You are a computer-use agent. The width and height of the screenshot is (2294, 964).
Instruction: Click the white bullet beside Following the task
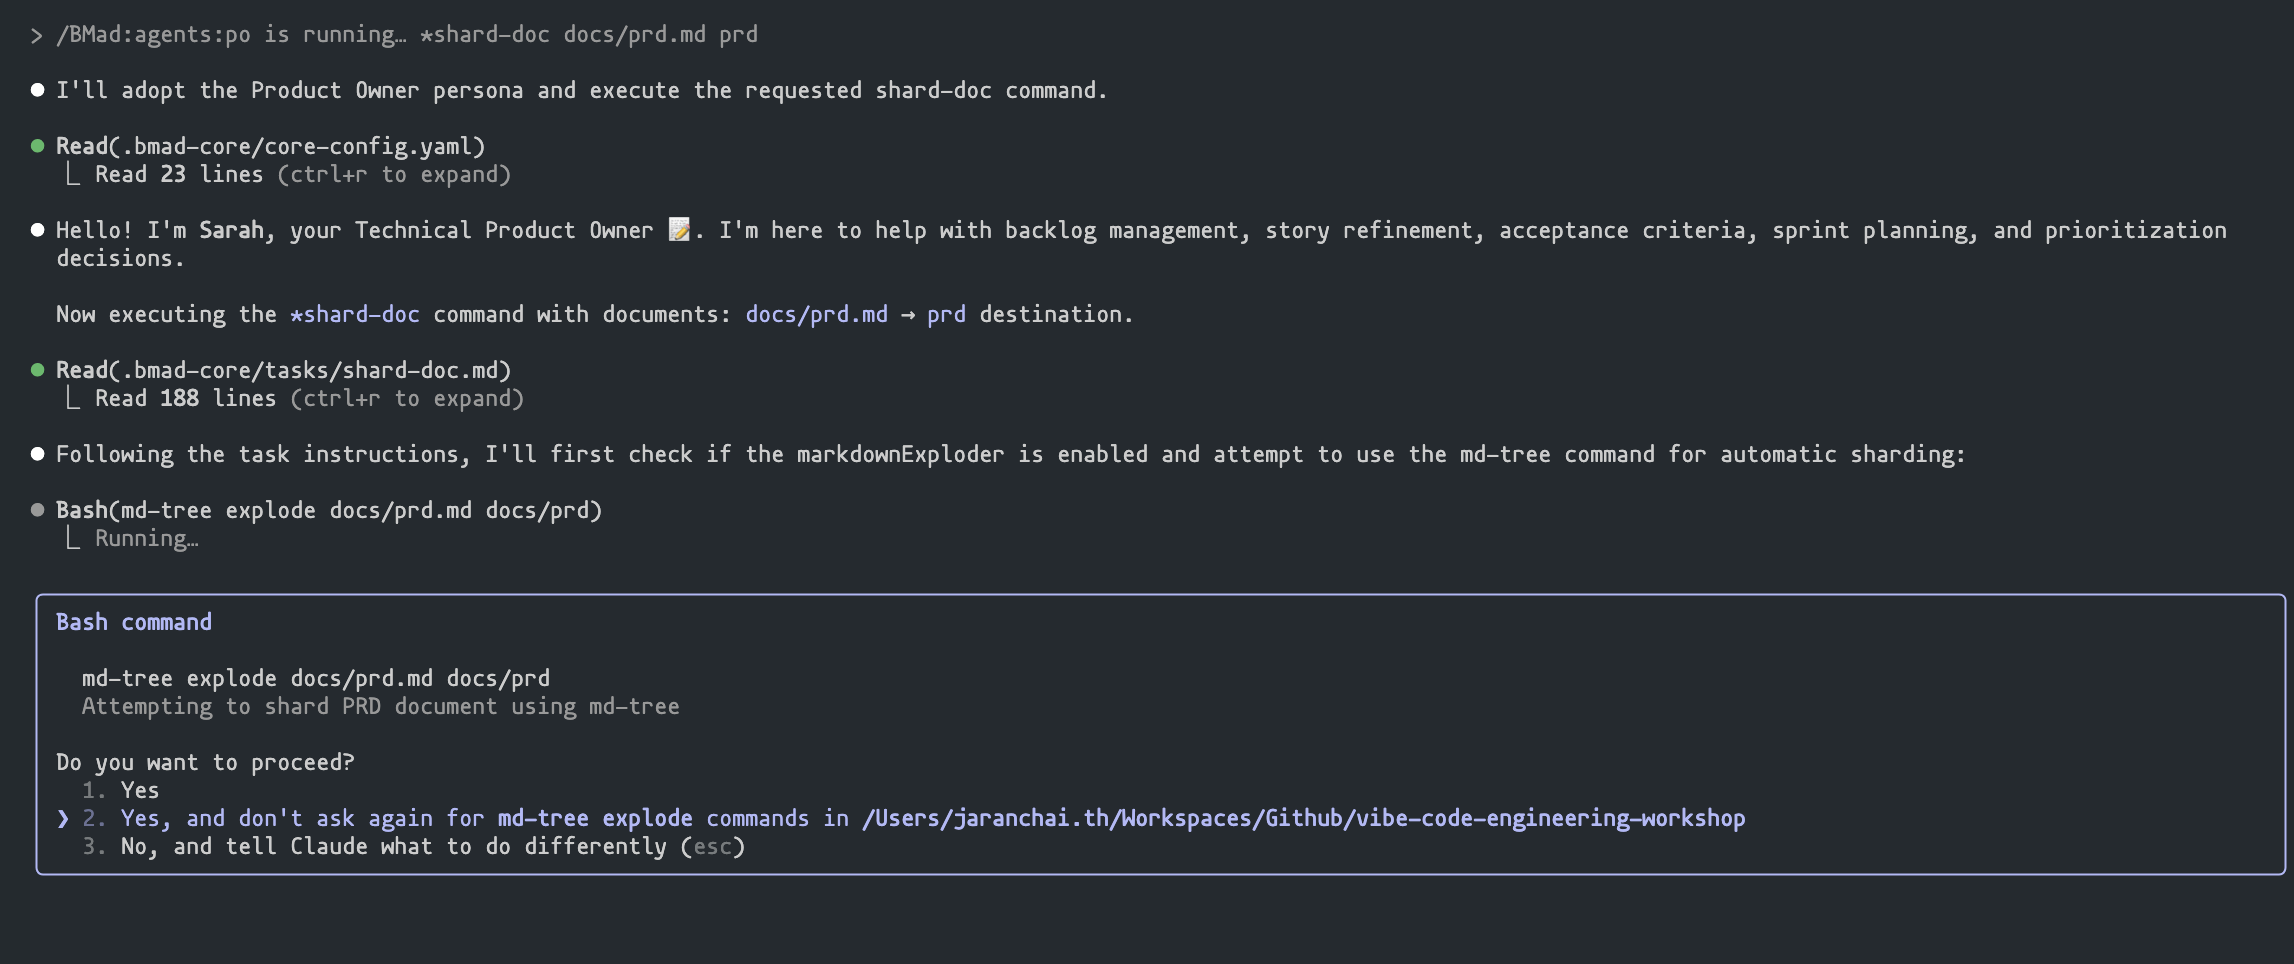(x=38, y=454)
